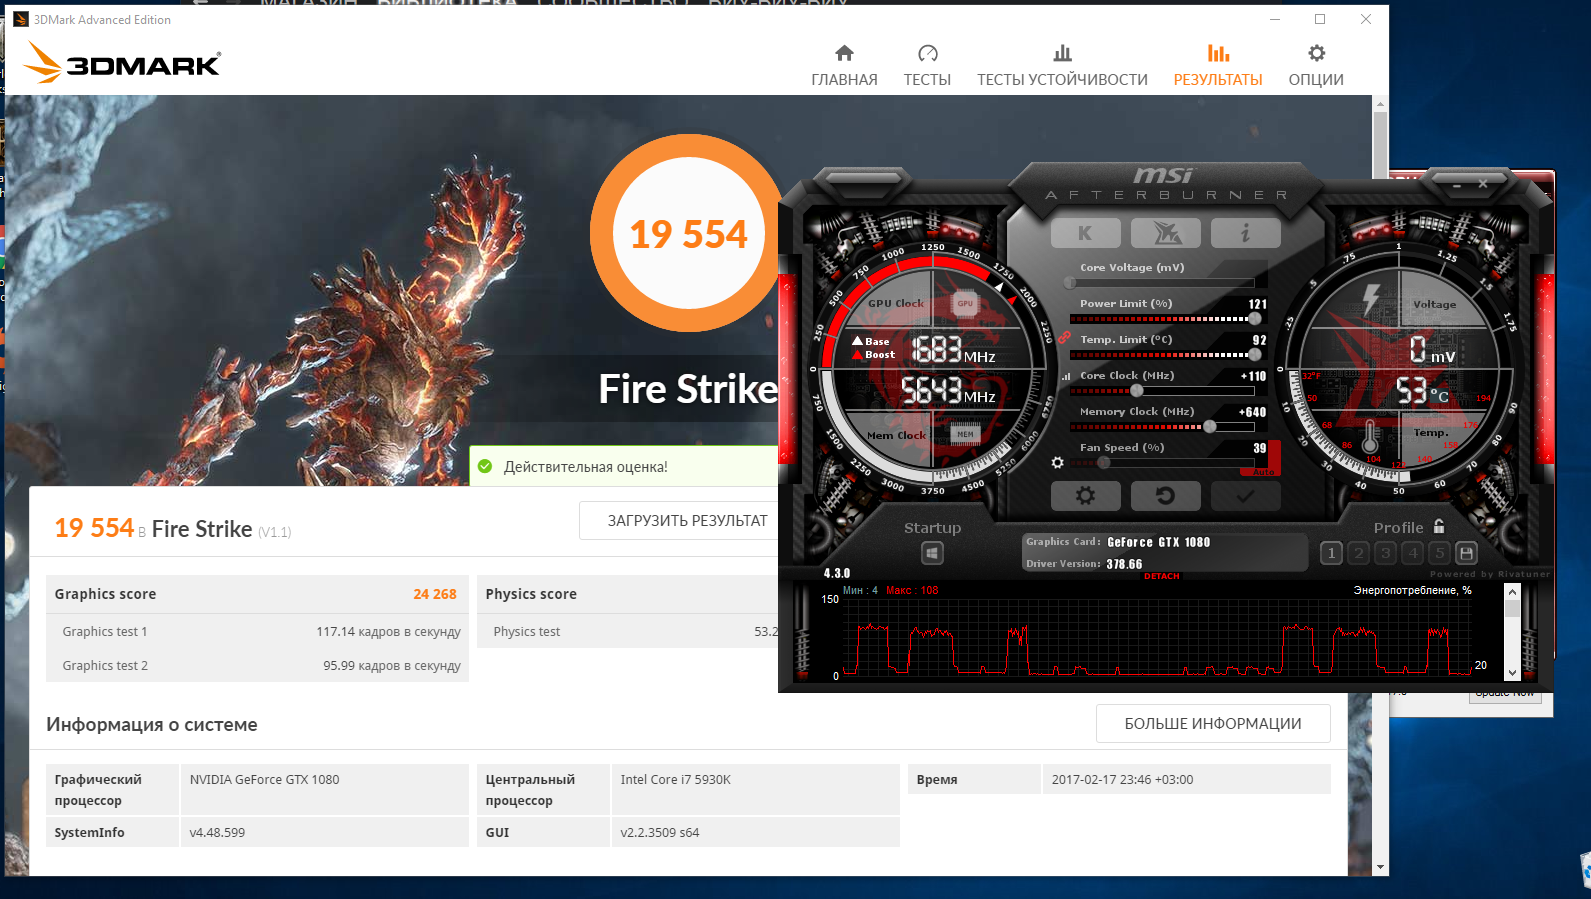
Task: Click БОЛЬШЕ ИНФОРМАЦИИ button
Action: click(x=1213, y=724)
